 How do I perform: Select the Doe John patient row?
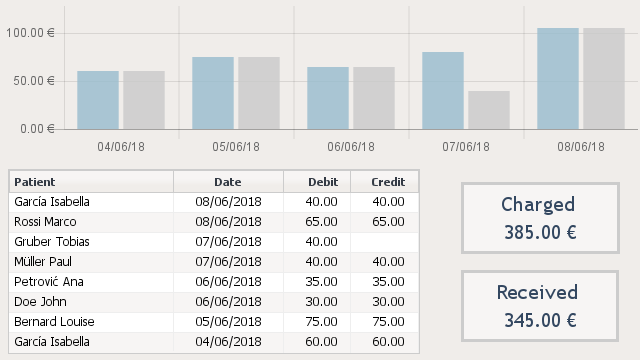pyautogui.click(x=214, y=302)
